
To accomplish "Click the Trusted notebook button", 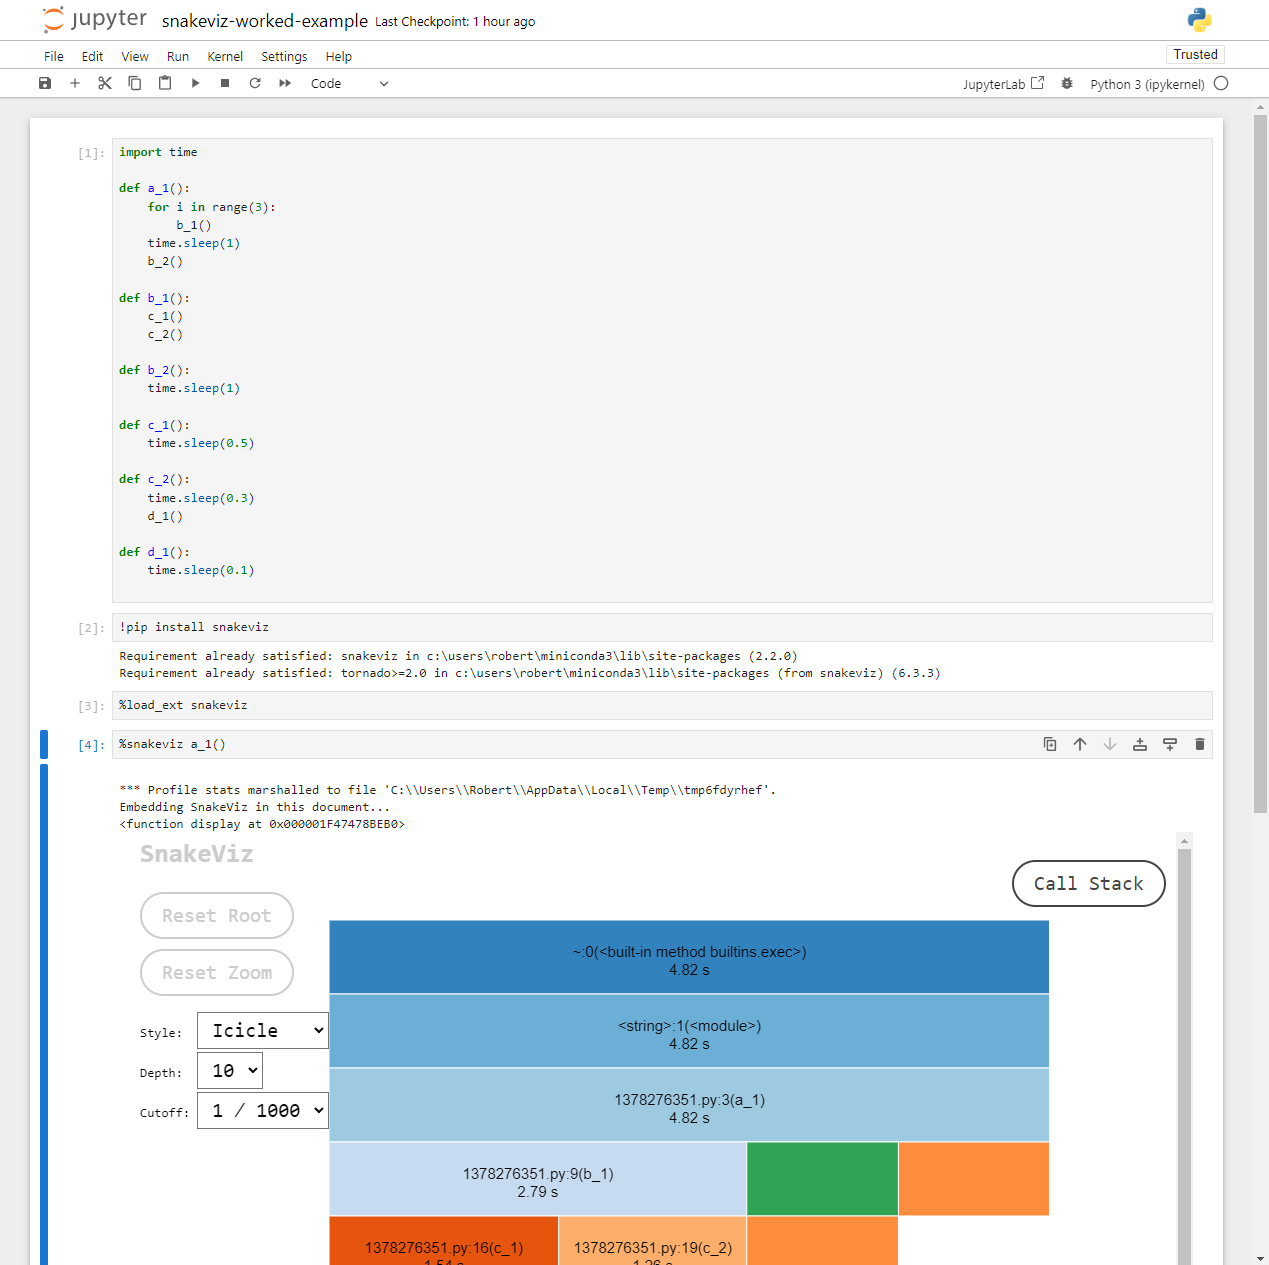I will (1195, 55).
